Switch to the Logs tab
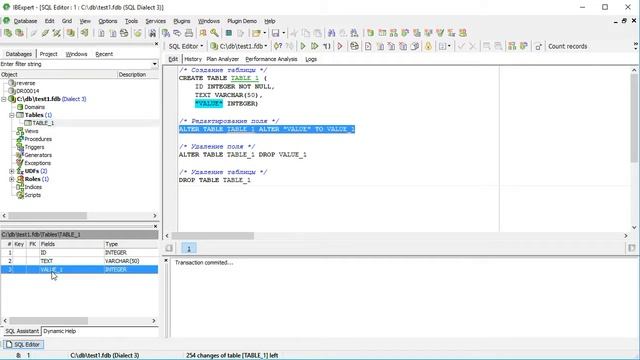640x360 pixels. click(x=311, y=59)
